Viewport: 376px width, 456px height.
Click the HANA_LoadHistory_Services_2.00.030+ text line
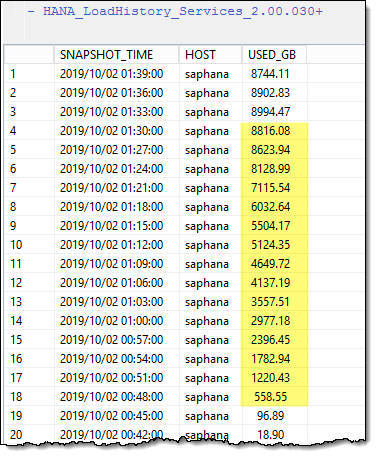pos(175,11)
